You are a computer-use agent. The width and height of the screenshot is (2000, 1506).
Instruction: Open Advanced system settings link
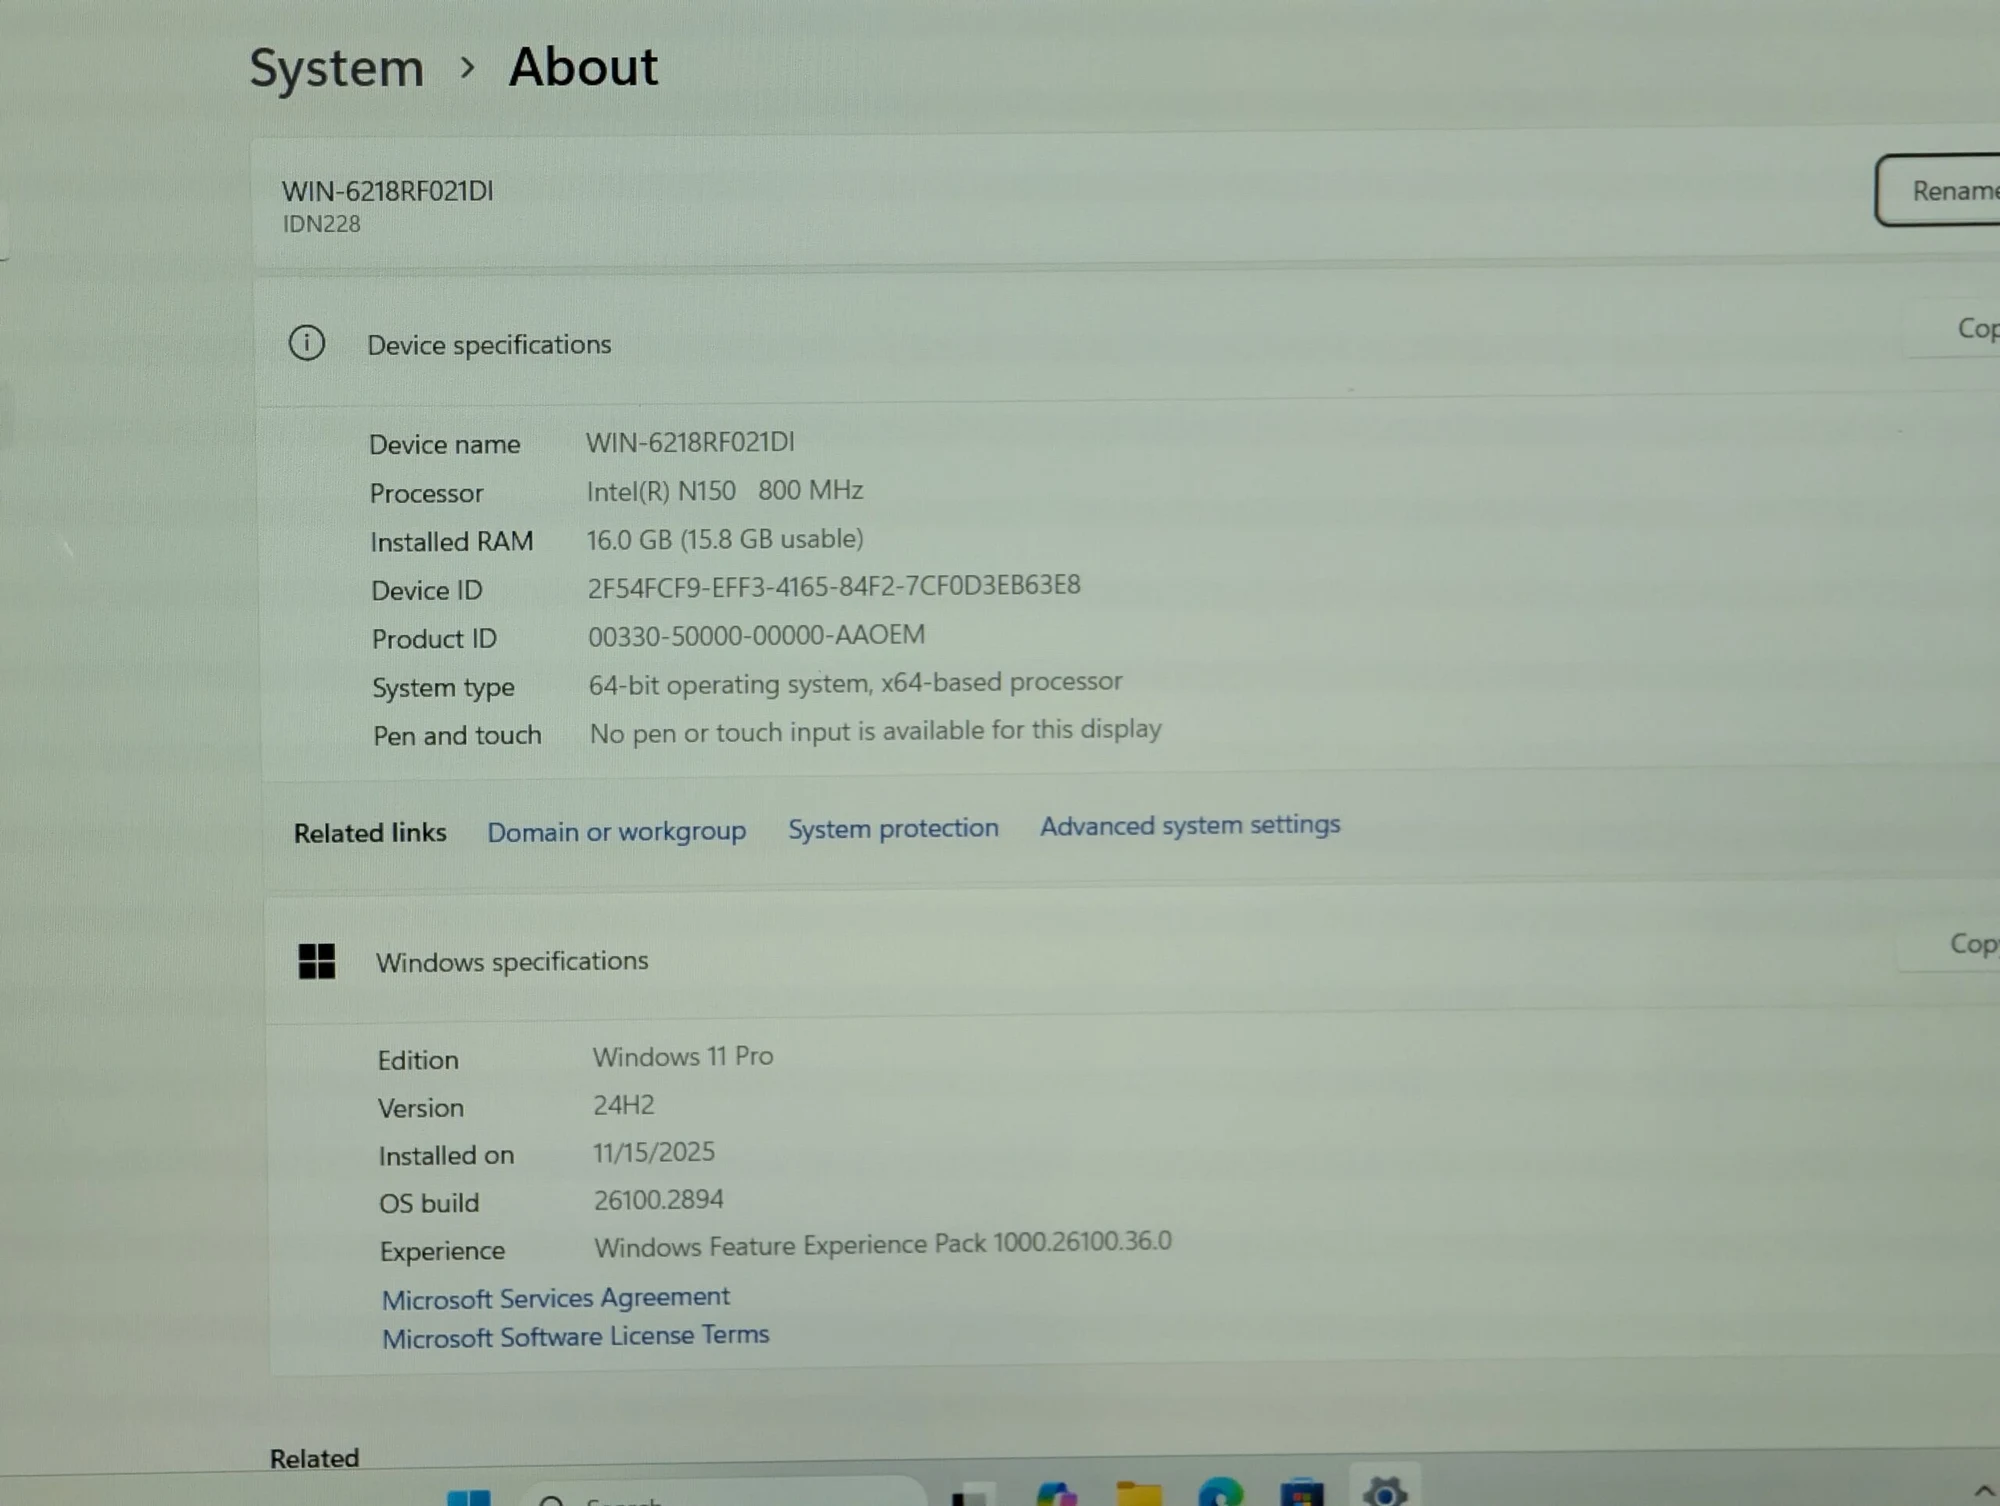[1190, 825]
